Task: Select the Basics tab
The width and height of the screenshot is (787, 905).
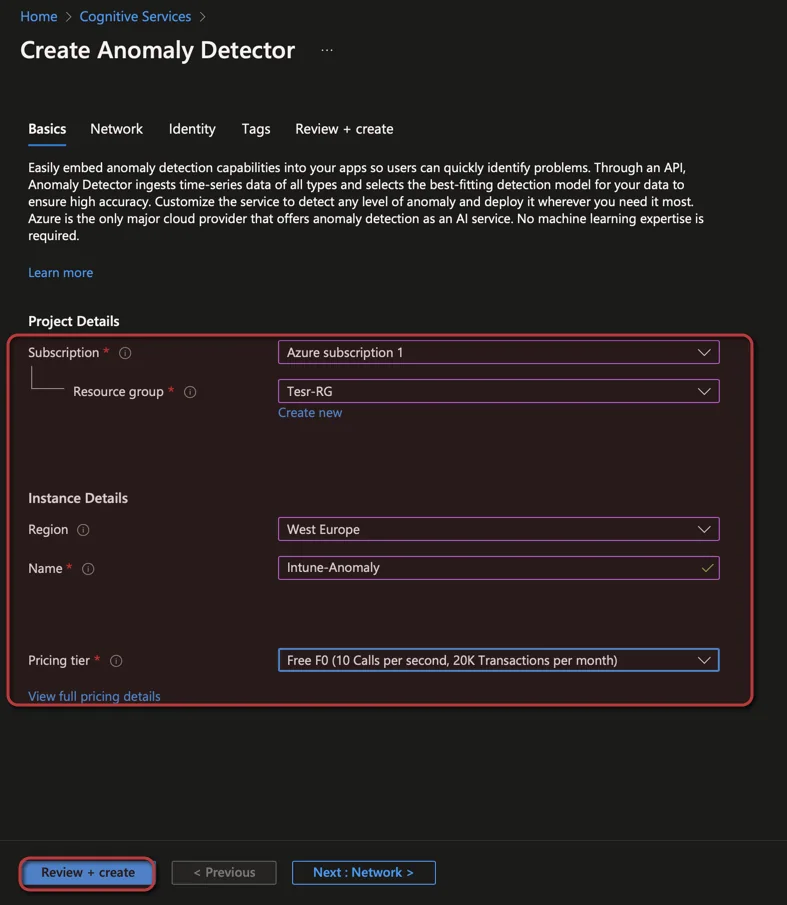Action: coord(47,129)
